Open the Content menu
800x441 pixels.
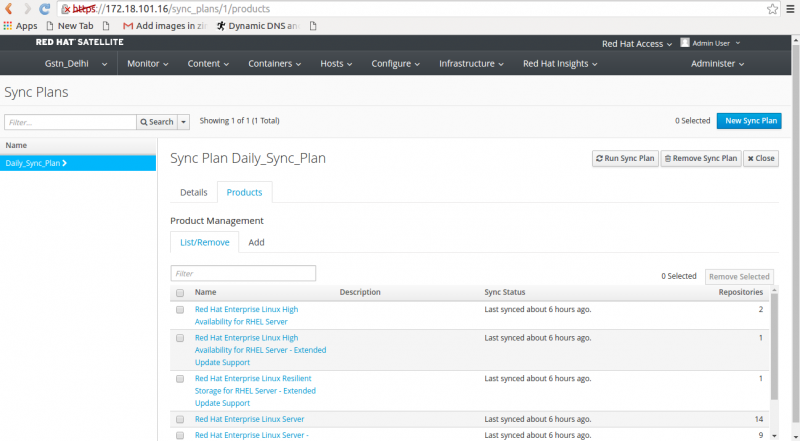coord(208,63)
